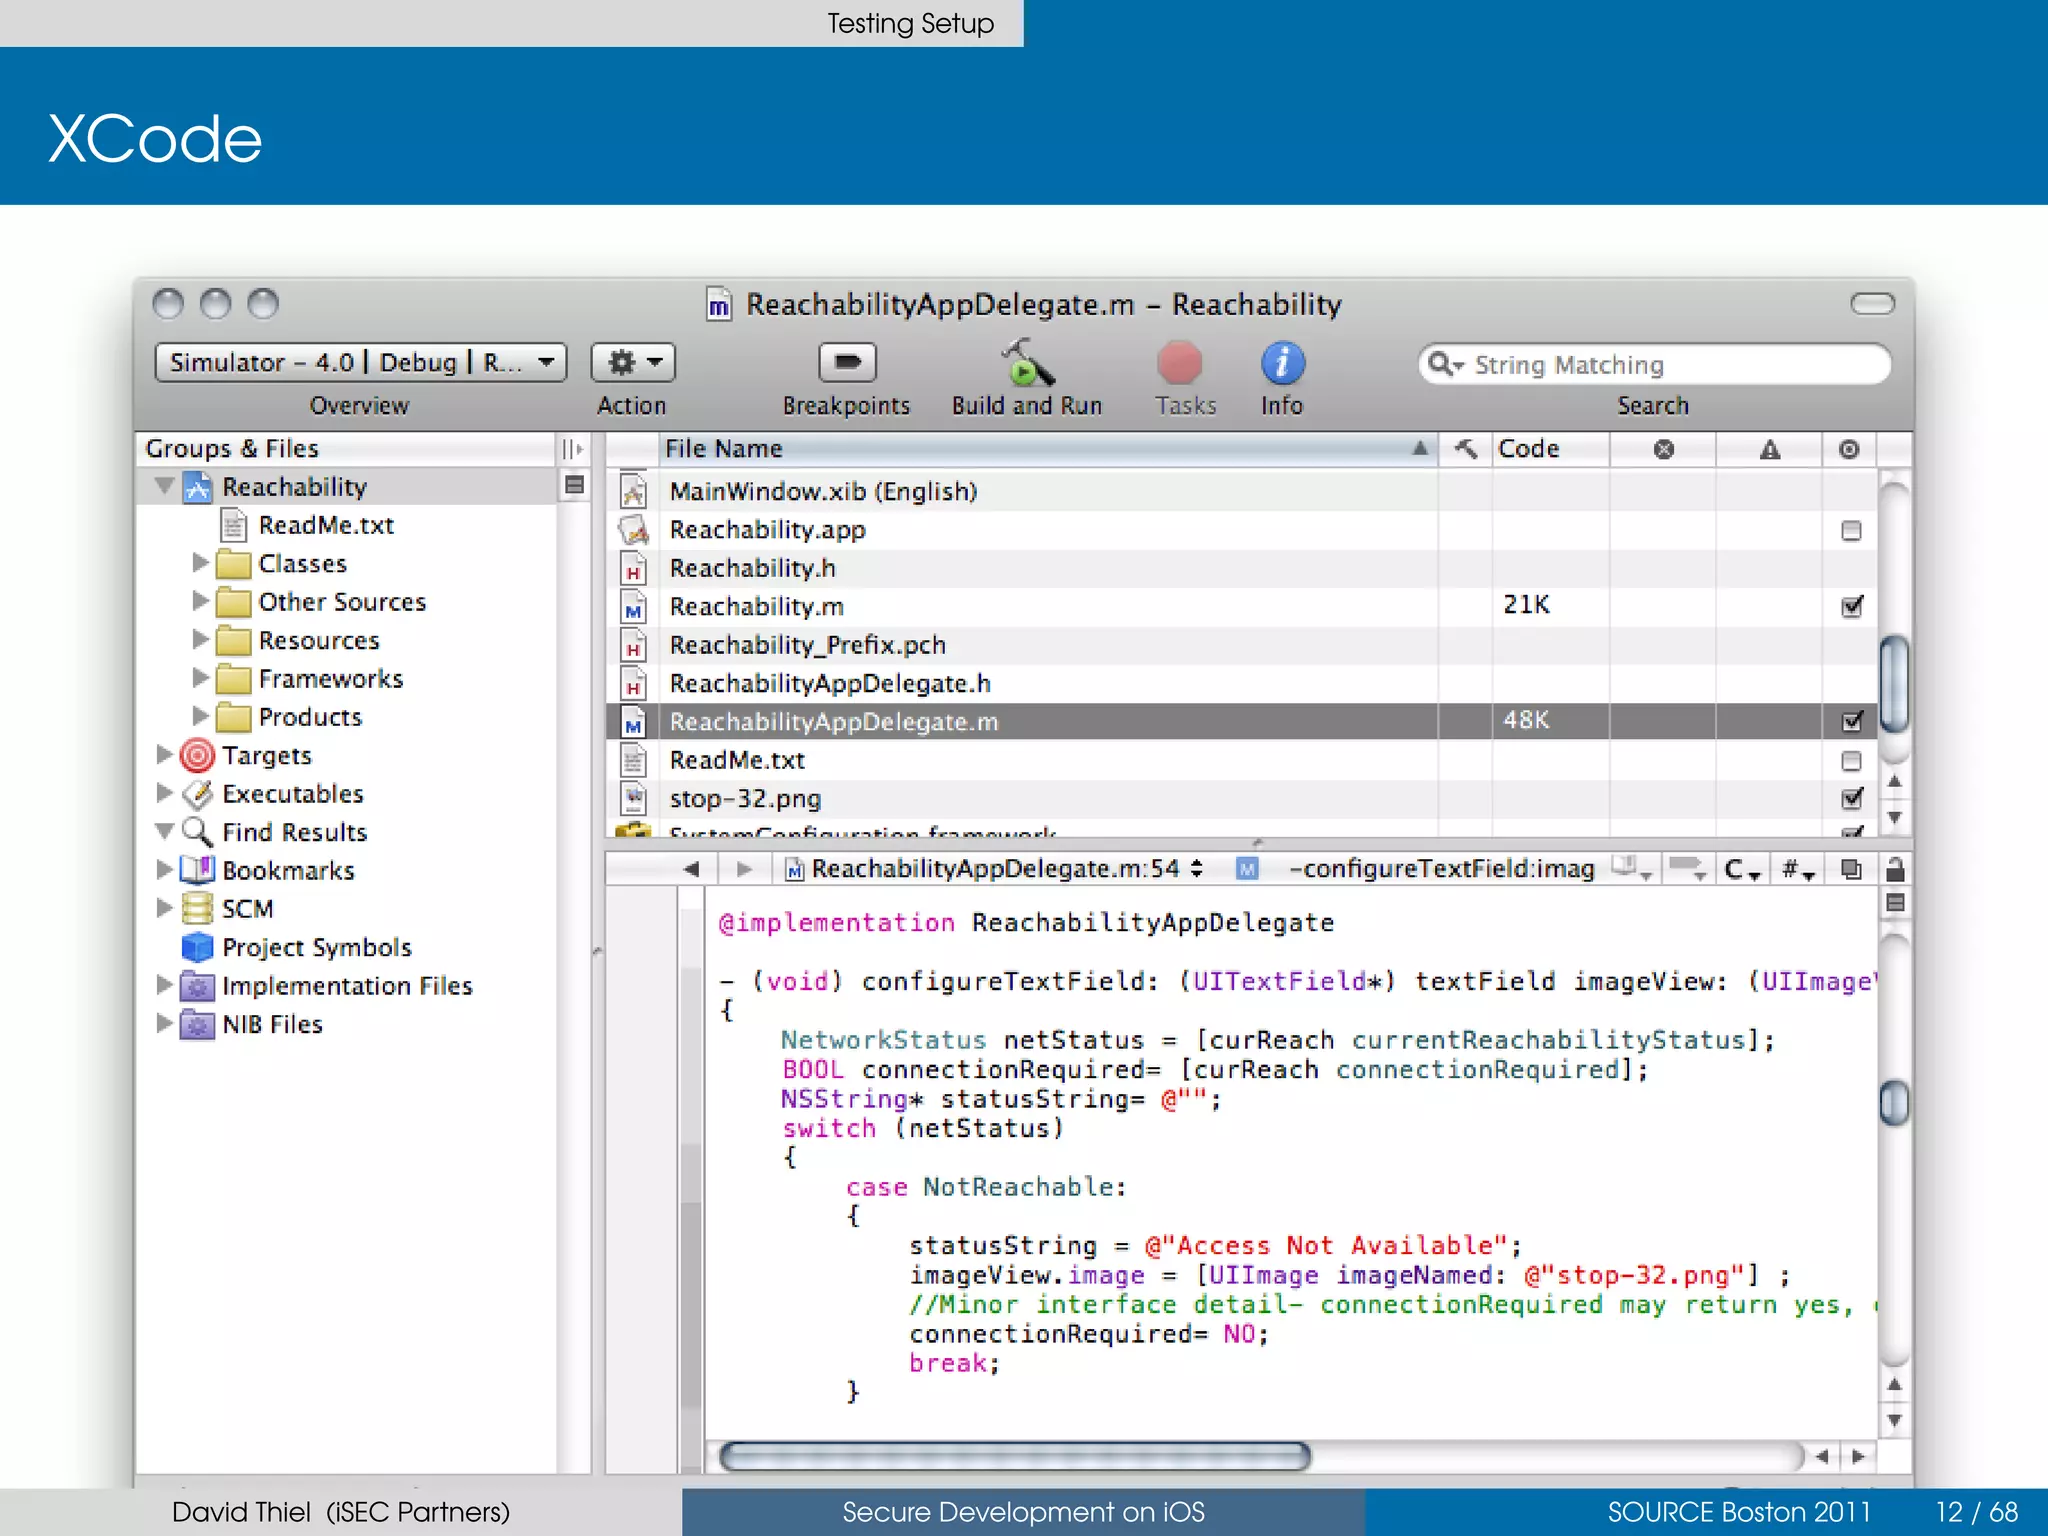The image size is (2048, 1536).
Task: Expand the Resources folder
Action: point(200,639)
